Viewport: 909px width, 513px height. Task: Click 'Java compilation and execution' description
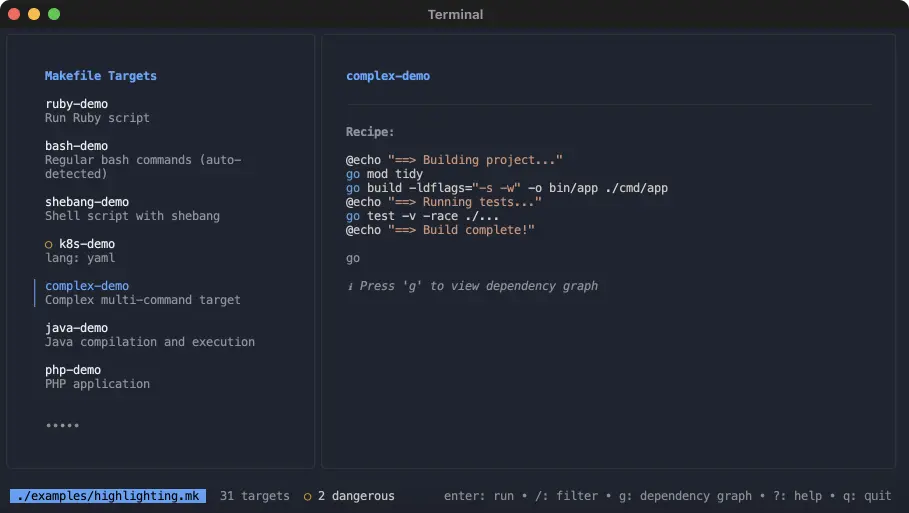150,342
